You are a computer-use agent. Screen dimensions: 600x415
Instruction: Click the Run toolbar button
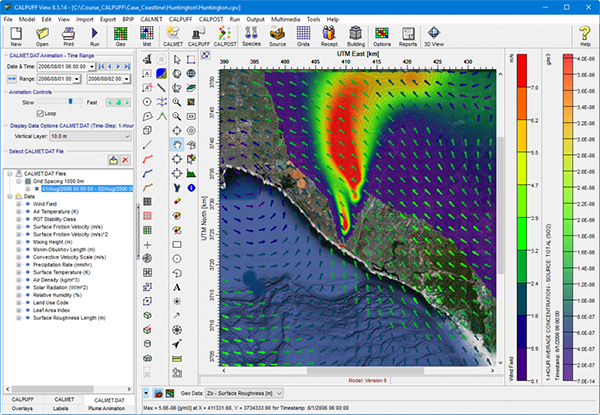94,37
